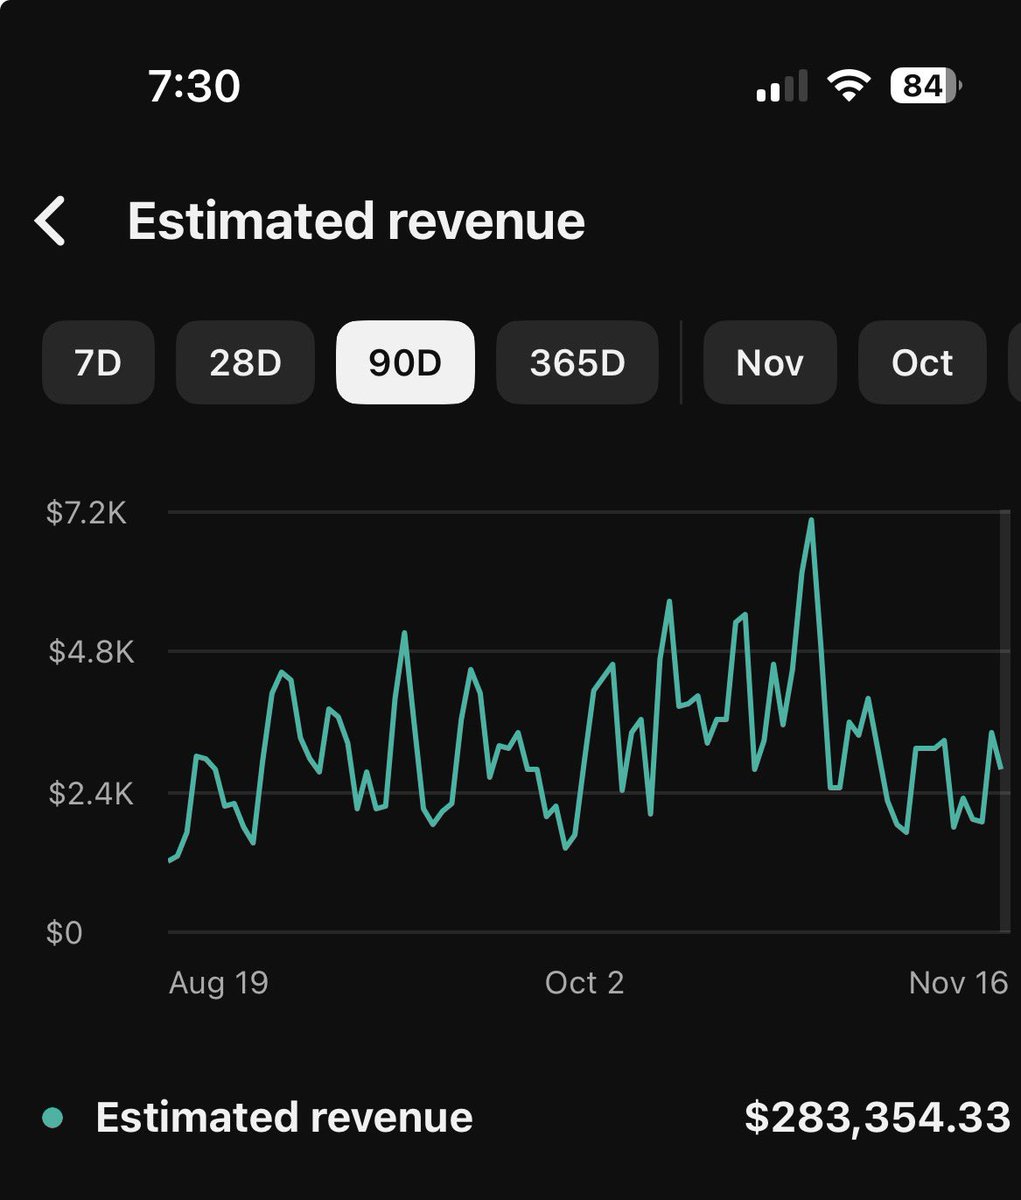The width and height of the screenshot is (1021, 1200).
Task: Tap the Oct 2 date label
Action: click(x=585, y=983)
